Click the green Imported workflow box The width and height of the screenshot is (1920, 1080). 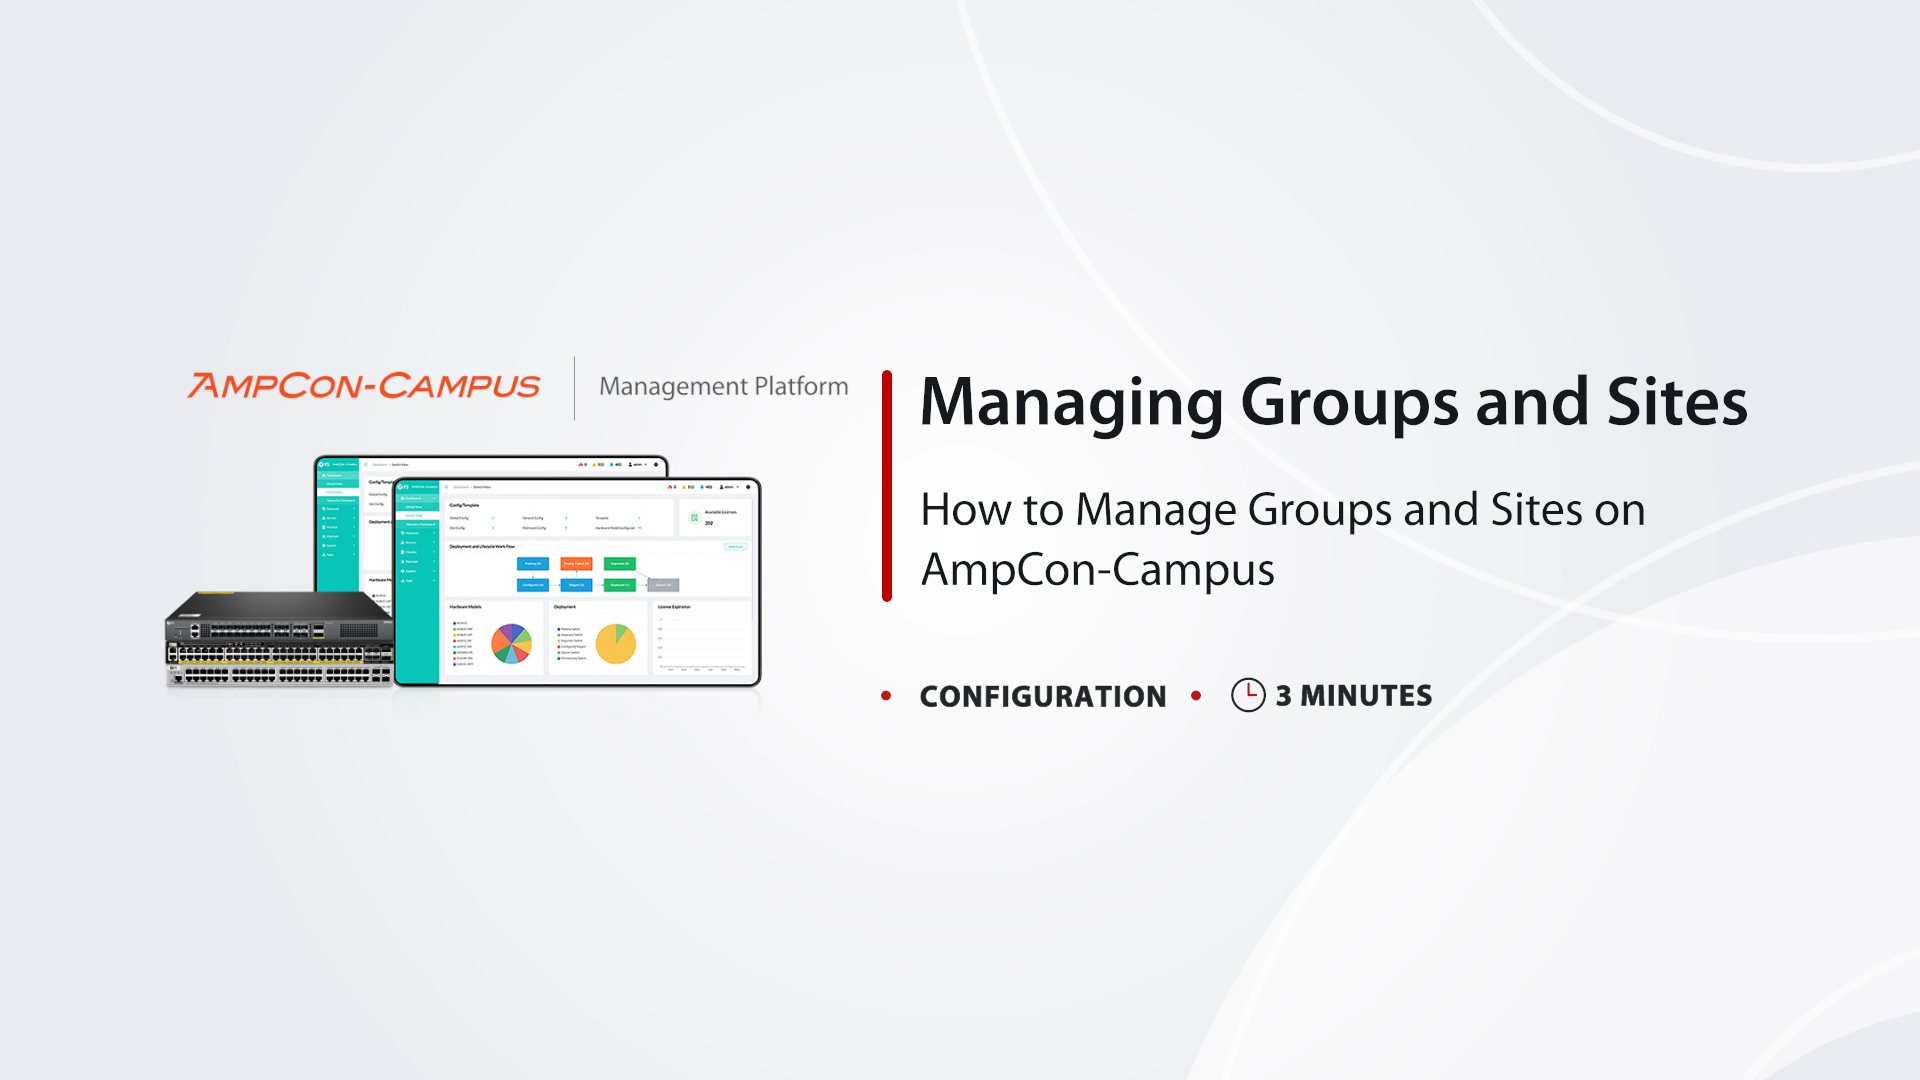click(619, 564)
